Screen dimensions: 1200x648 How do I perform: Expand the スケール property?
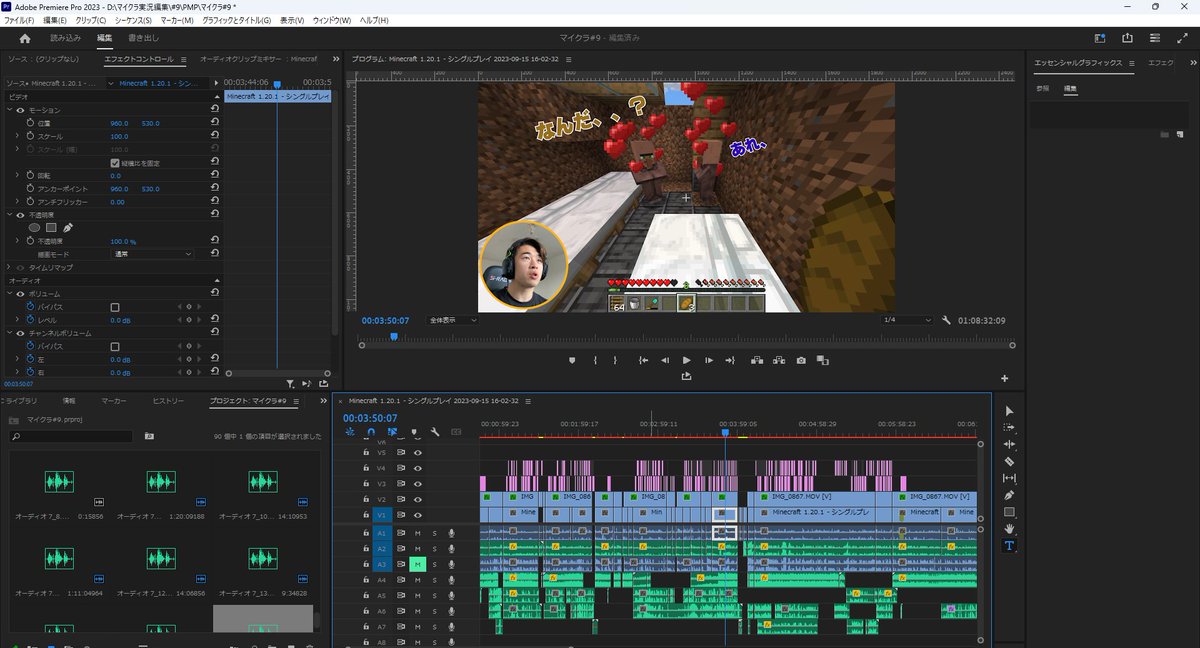17,136
